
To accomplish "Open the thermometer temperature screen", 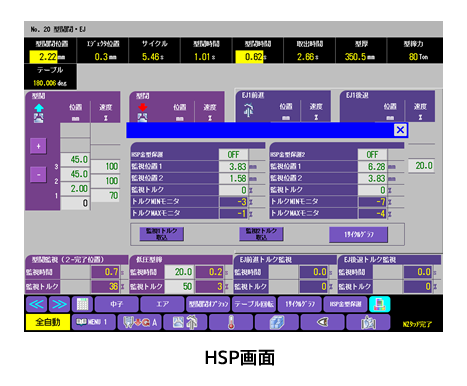I will click(x=231, y=322).
